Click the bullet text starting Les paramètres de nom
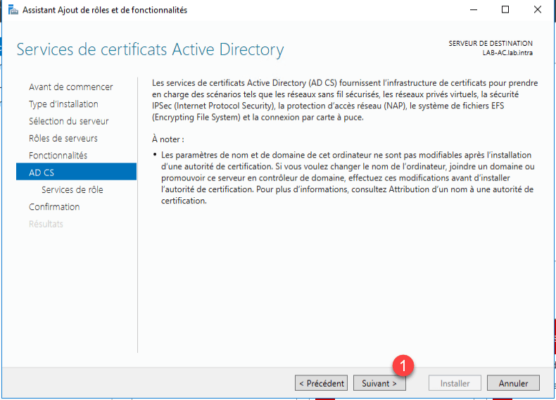The height and width of the screenshot is (400, 556). [348, 178]
